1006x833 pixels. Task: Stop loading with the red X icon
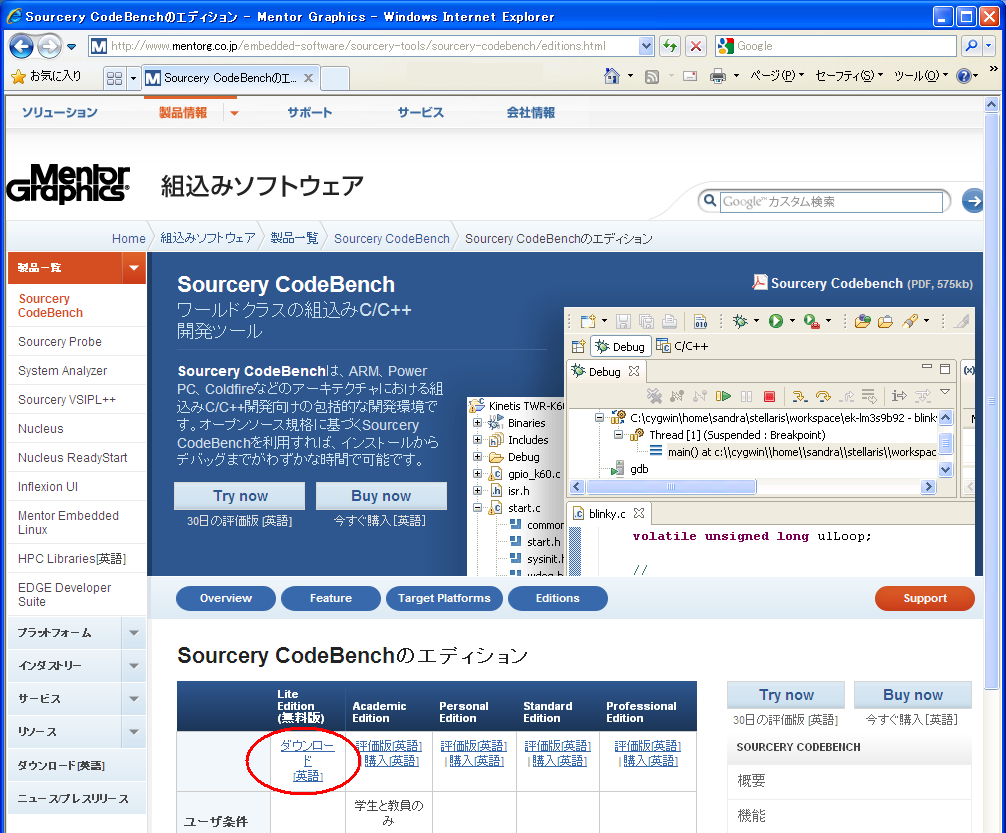click(695, 46)
